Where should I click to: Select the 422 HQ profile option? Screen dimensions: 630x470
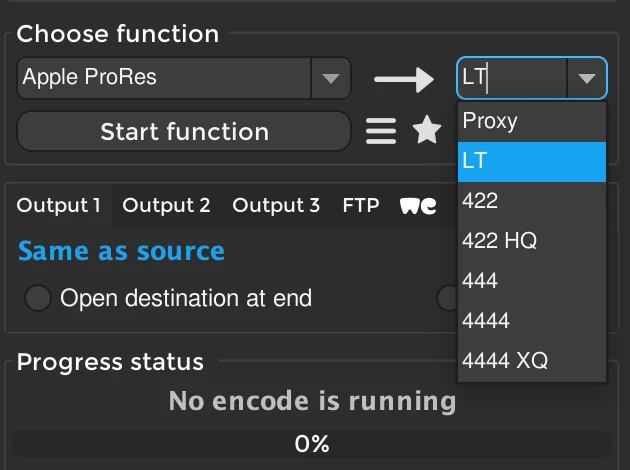point(532,241)
